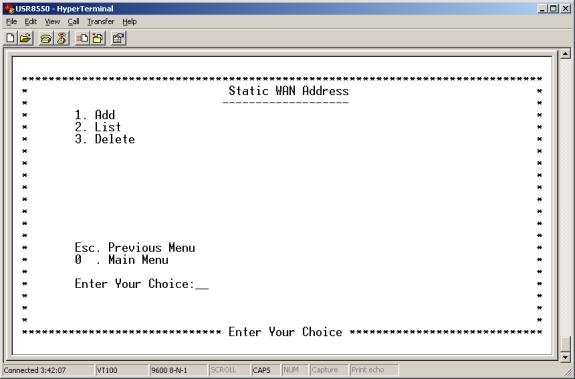575x379 pixels.
Task: Open Properties from the toolbar icon
Action: pyautogui.click(x=118, y=38)
